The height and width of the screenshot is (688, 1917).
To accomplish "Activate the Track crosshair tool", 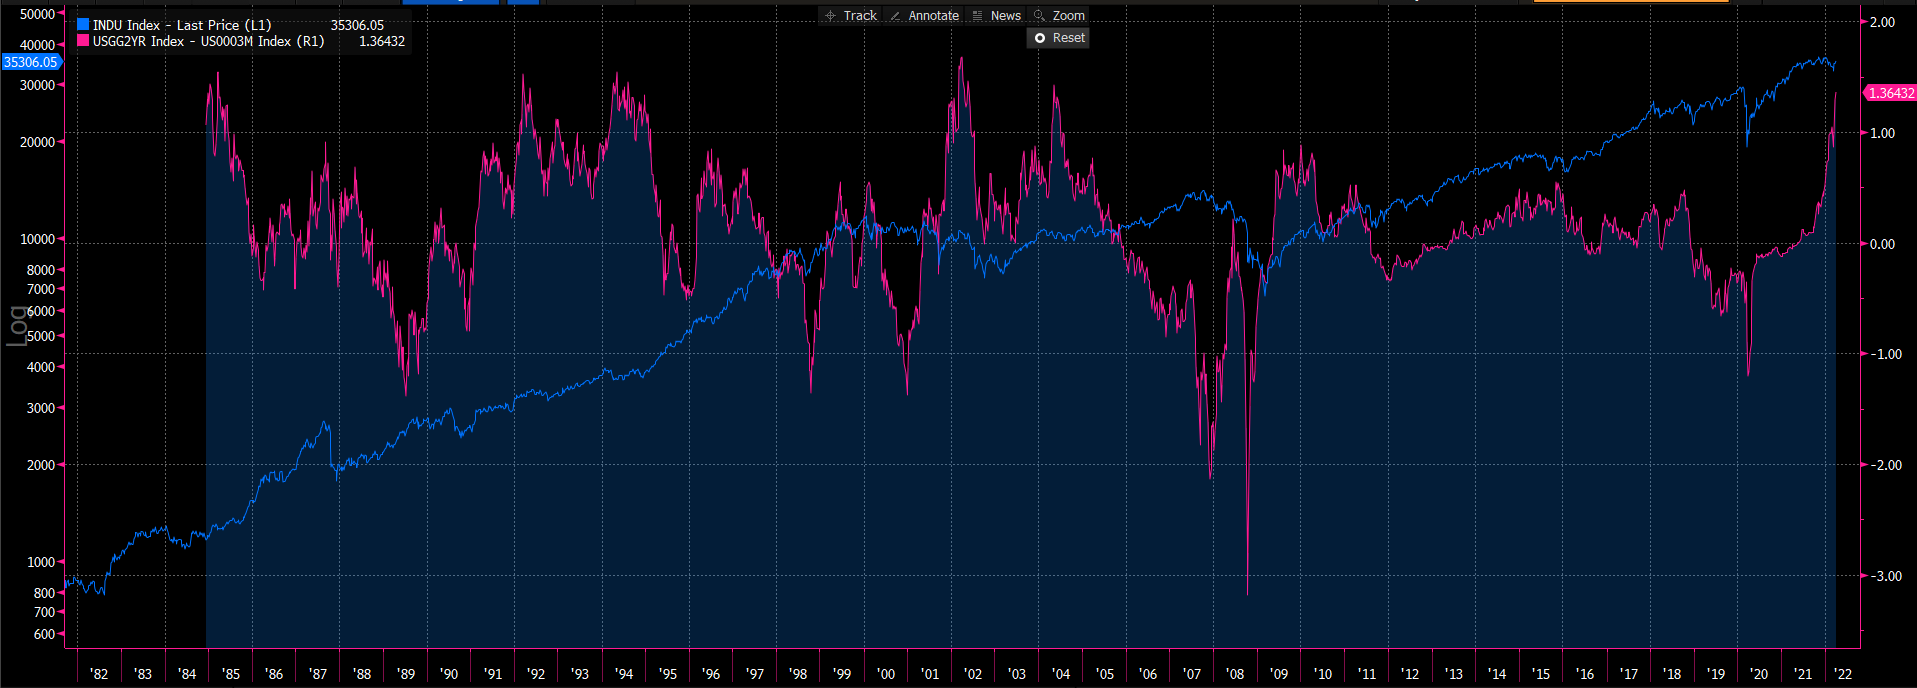I will [850, 15].
